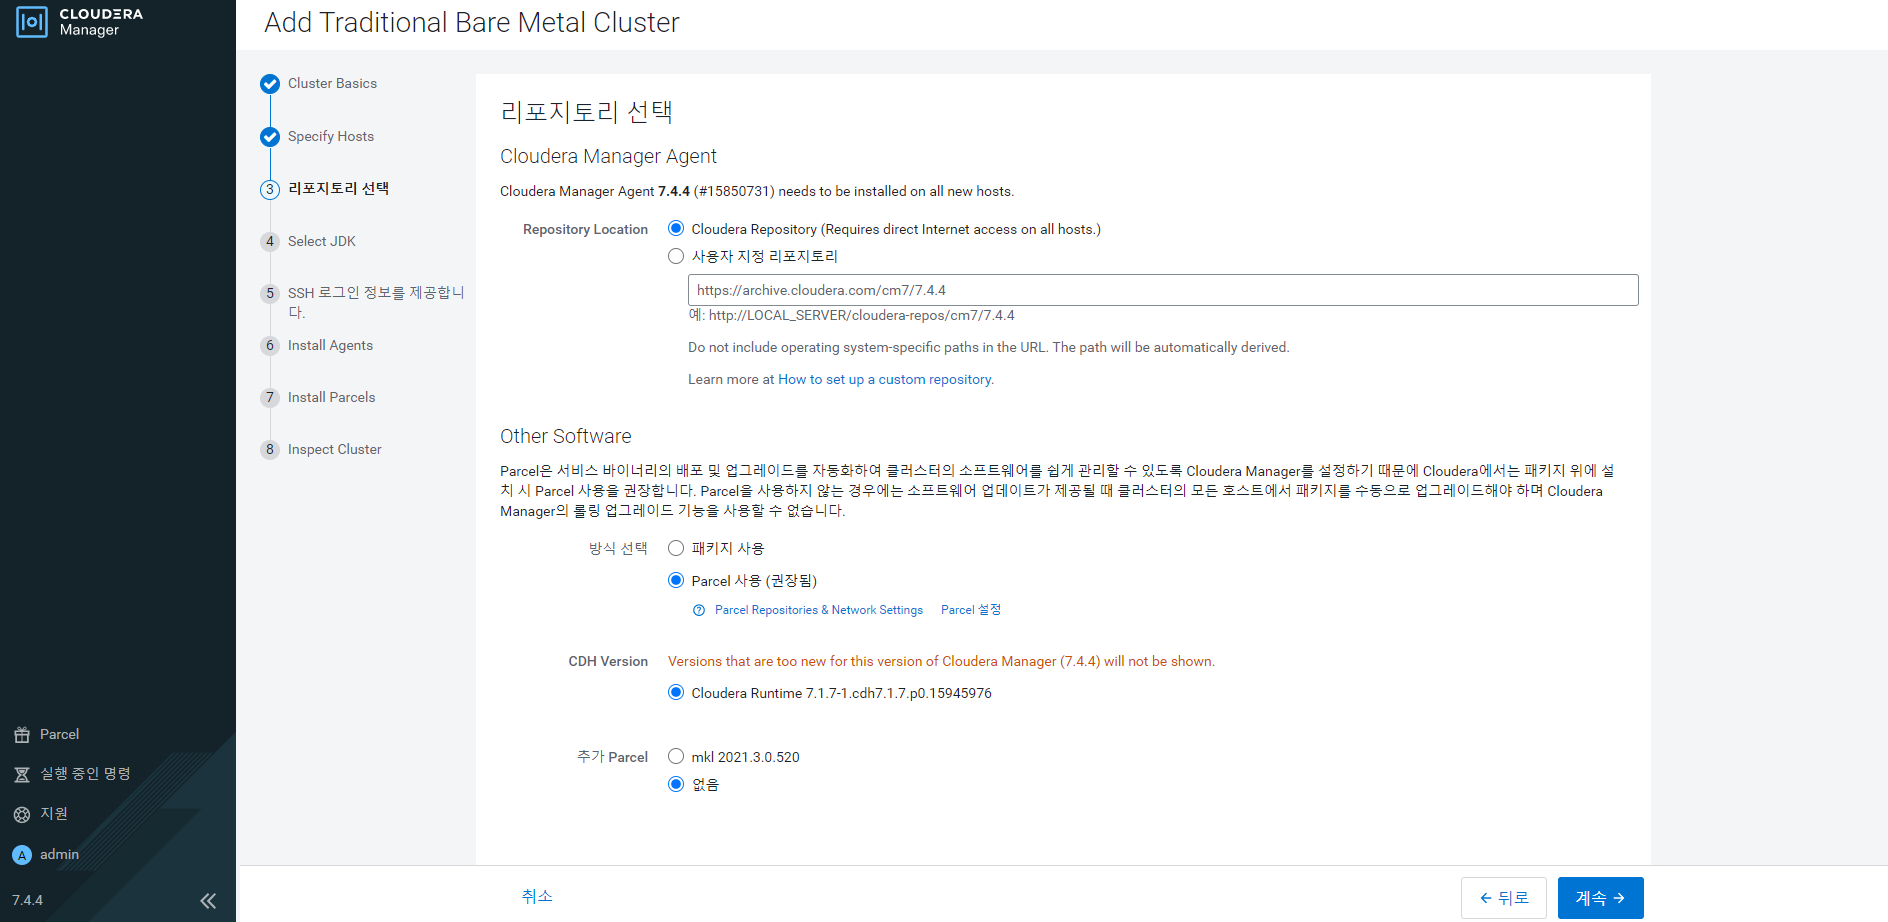Click 취소 cancel link

[x=537, y=897]
